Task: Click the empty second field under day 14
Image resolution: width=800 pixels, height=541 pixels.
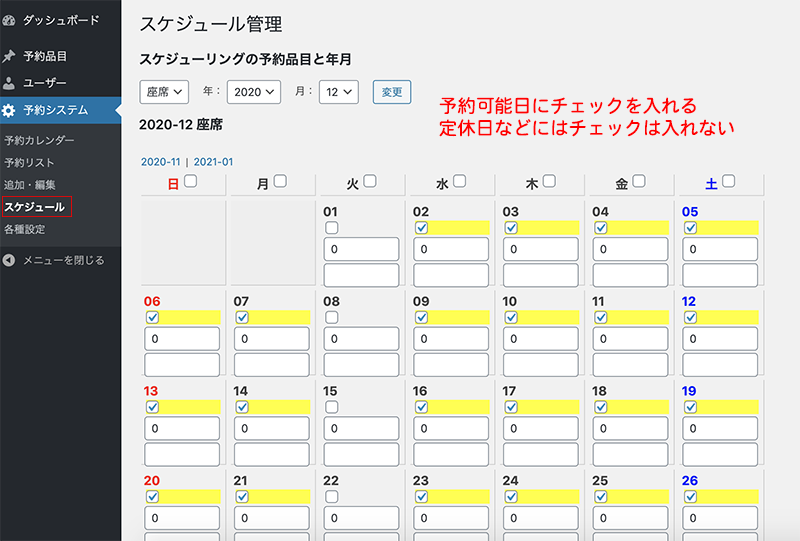Action: [x=271, y=454]
